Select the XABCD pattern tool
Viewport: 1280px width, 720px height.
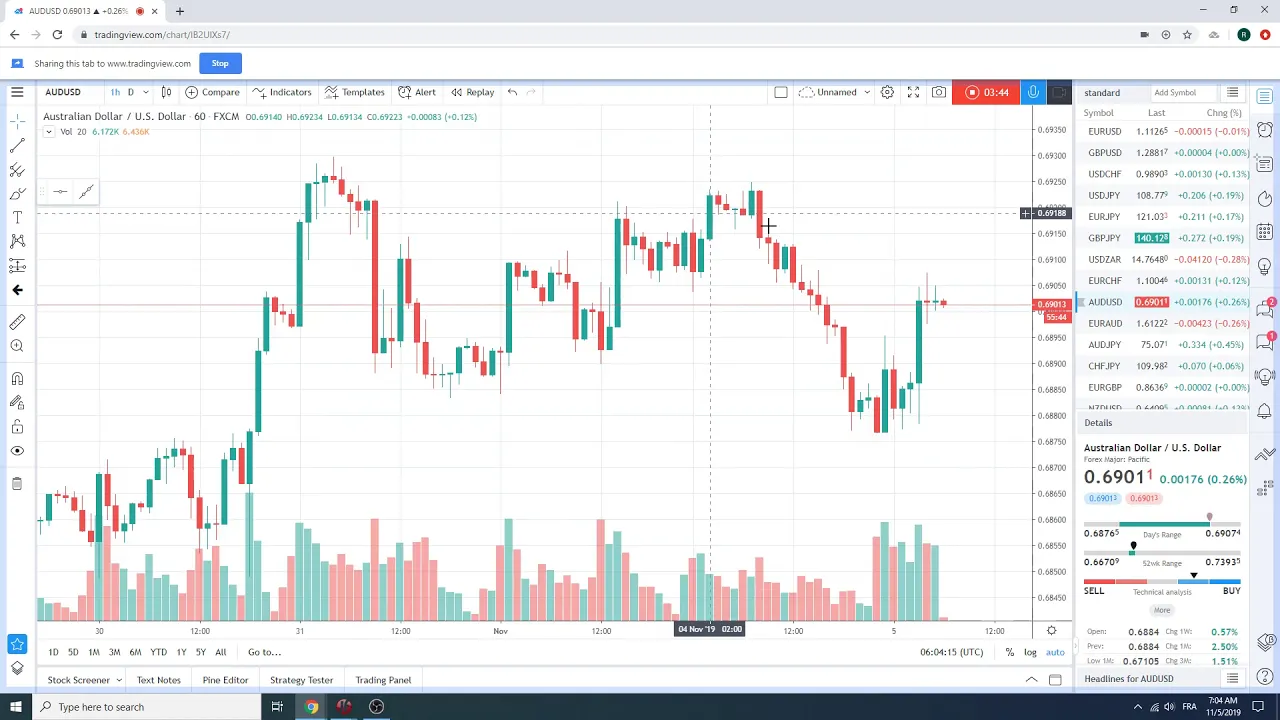[x=17, y=241]
